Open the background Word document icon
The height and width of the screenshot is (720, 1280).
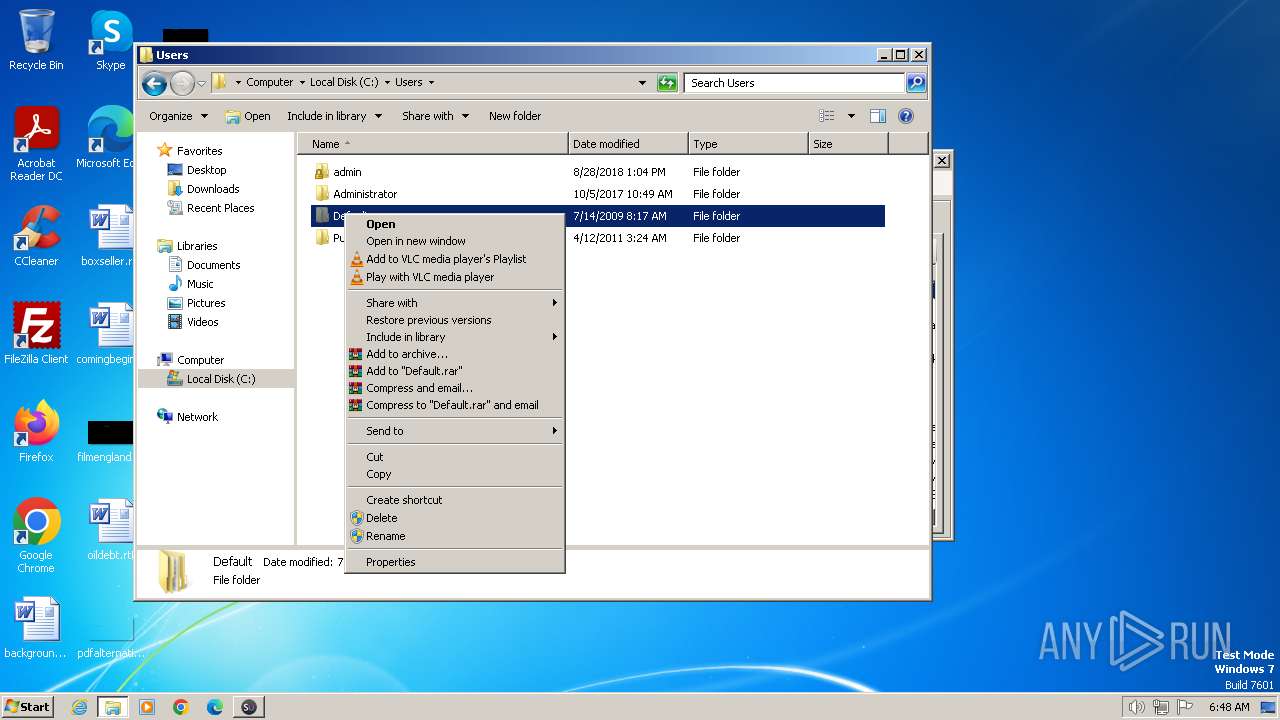click(36, 628)
